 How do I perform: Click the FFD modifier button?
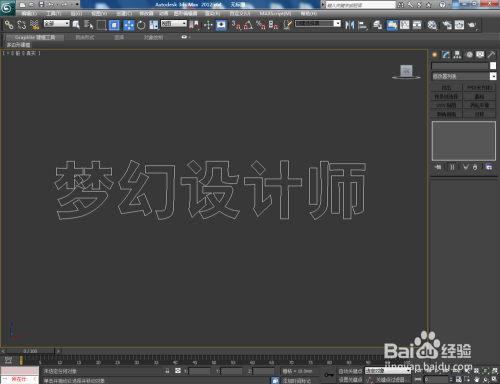[x=479, y=88]
